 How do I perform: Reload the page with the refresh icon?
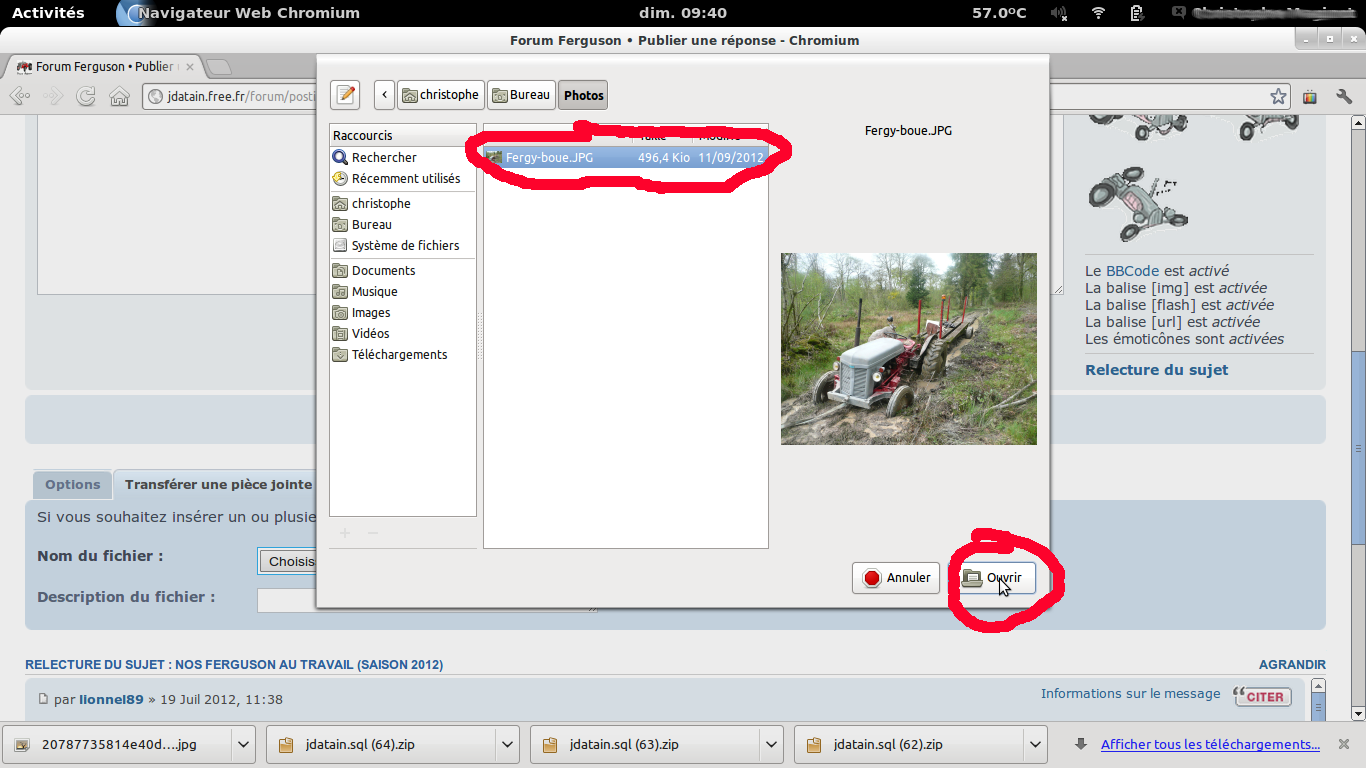click(x=86, y=96)
